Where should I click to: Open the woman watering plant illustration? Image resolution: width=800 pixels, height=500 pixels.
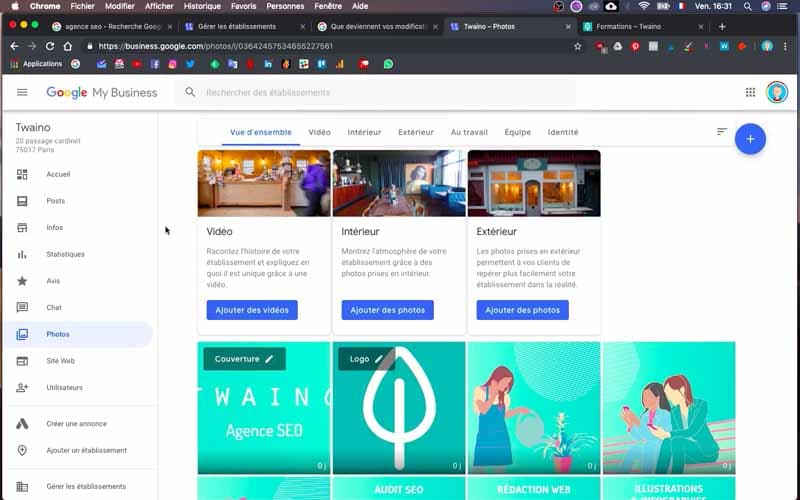534,408
